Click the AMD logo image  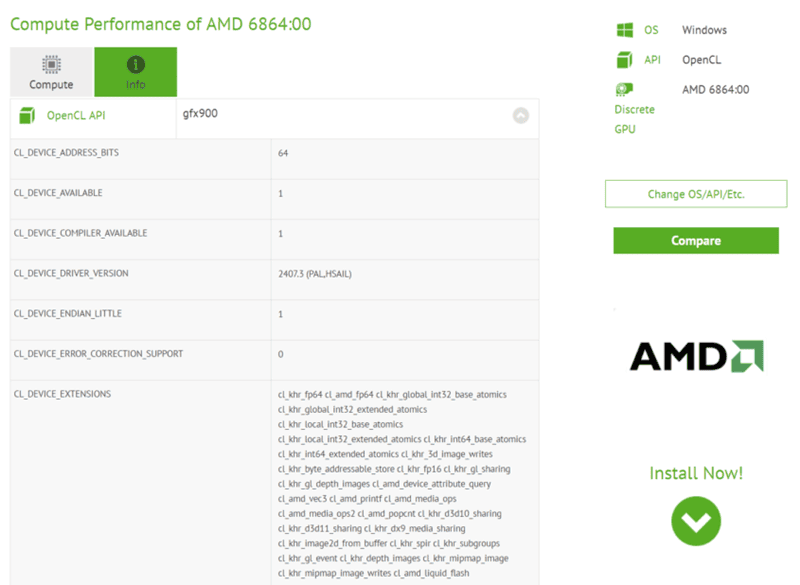(696, 357)
